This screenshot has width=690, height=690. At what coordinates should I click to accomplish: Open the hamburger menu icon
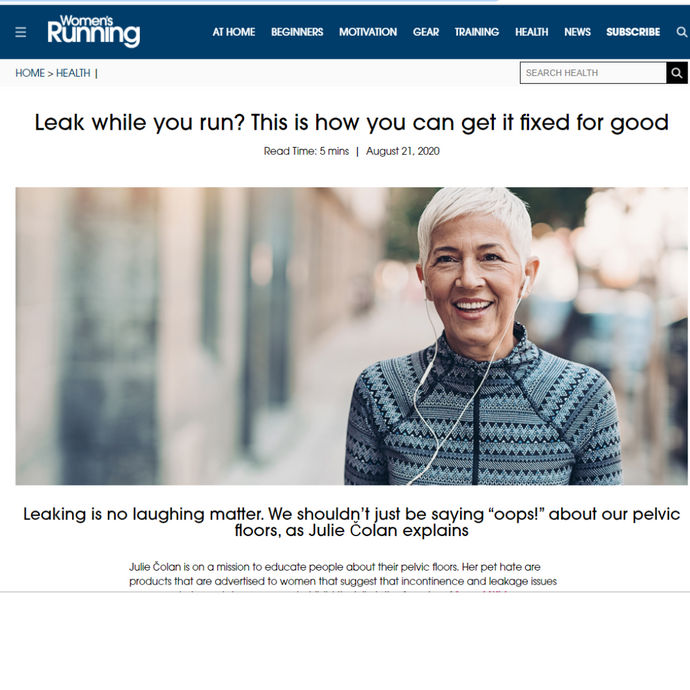click(21, 32)
